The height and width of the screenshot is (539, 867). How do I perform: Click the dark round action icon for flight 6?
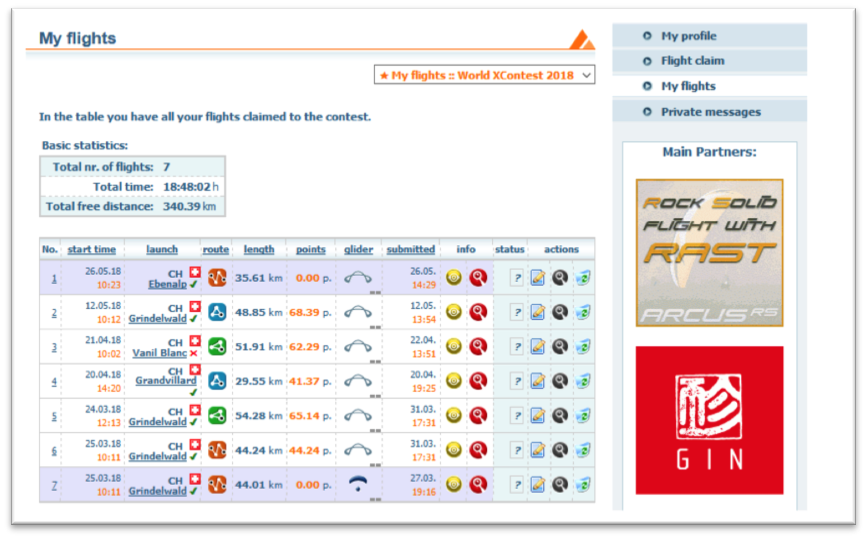(x=560, y=449)
